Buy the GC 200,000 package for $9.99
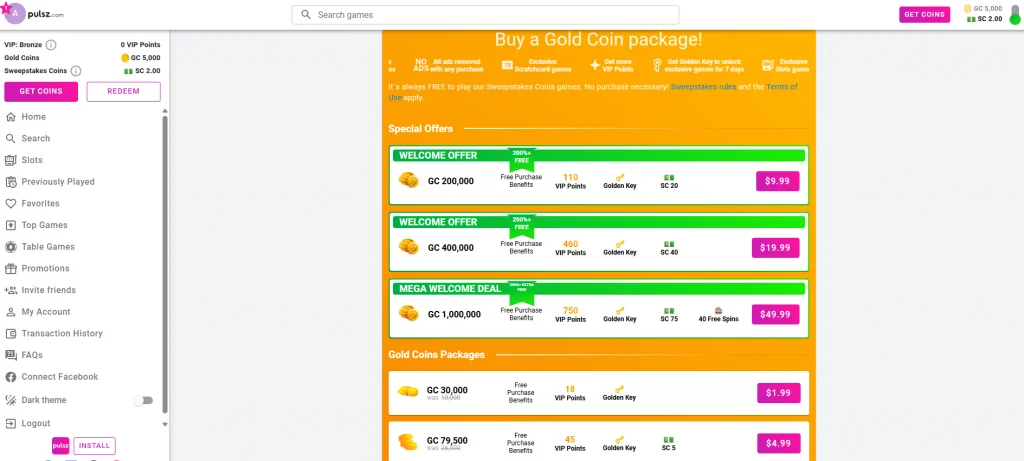 click(777, 181)
